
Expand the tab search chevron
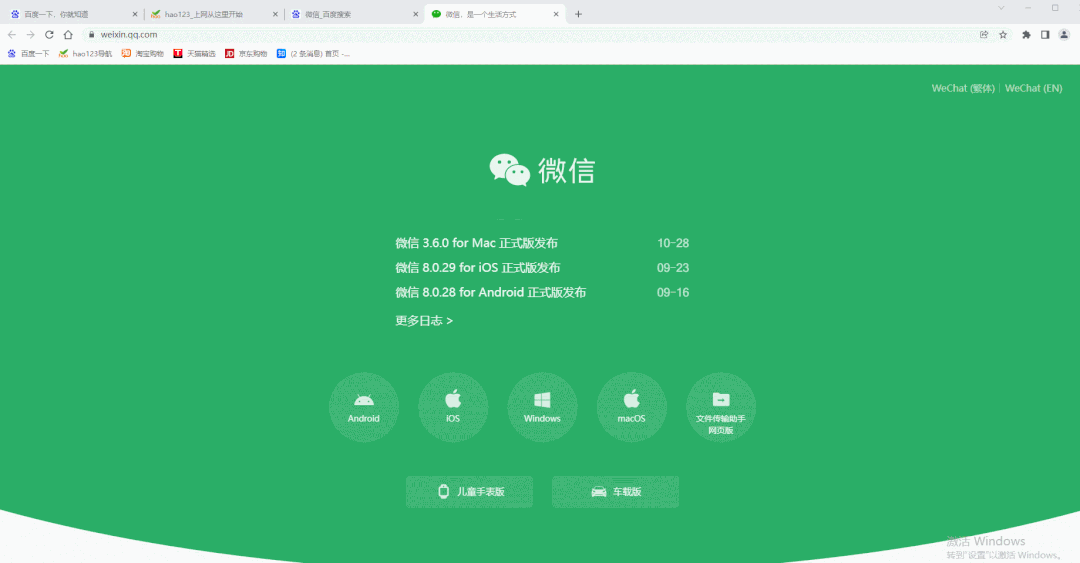point(1001,8)
